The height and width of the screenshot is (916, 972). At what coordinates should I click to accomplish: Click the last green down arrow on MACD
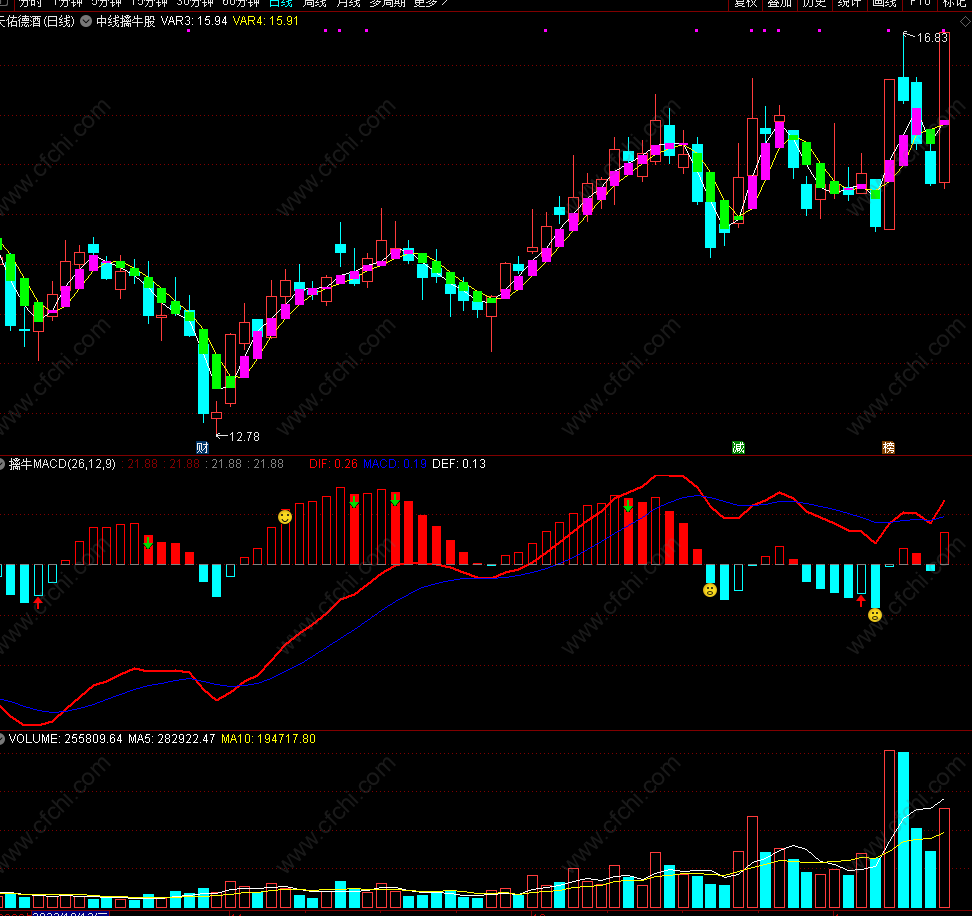(628, 506)
